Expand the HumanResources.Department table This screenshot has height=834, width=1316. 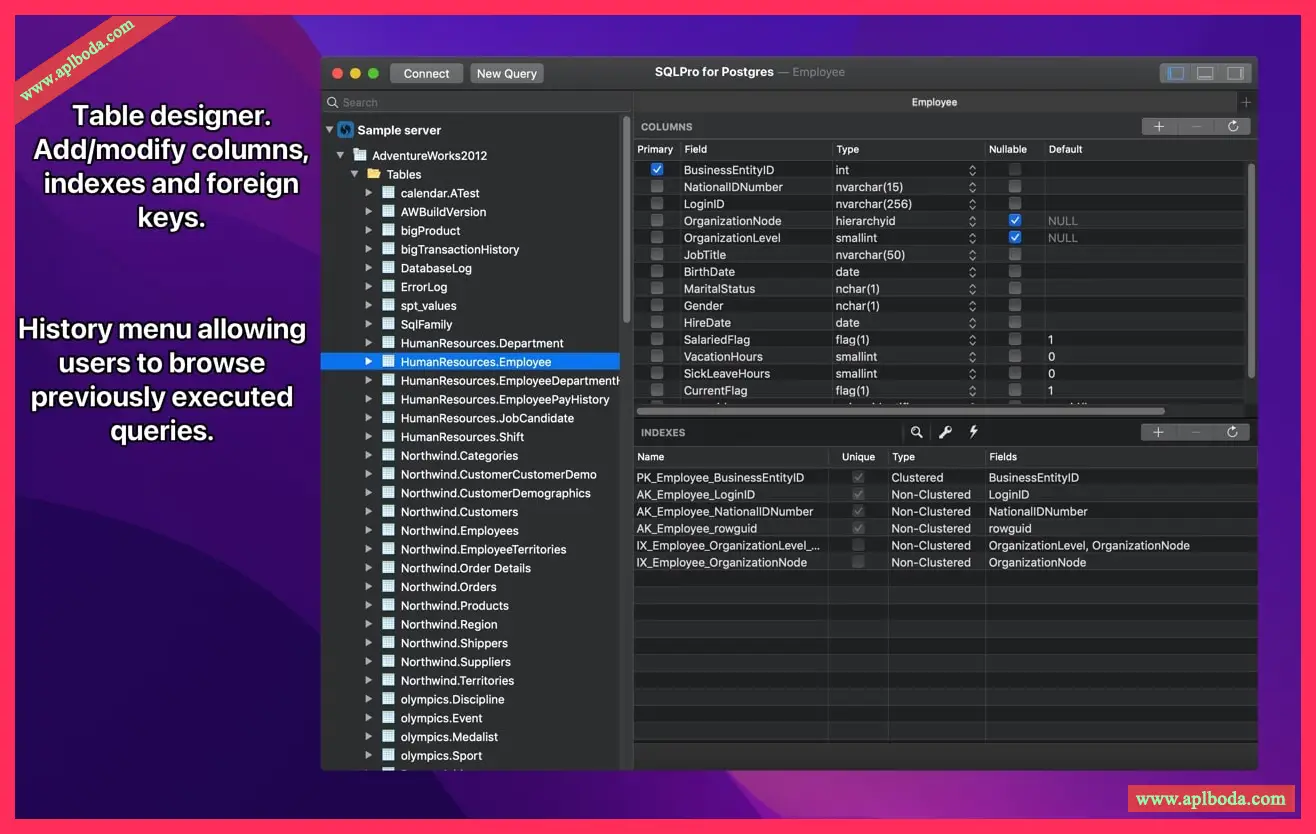tap(369, 343)
